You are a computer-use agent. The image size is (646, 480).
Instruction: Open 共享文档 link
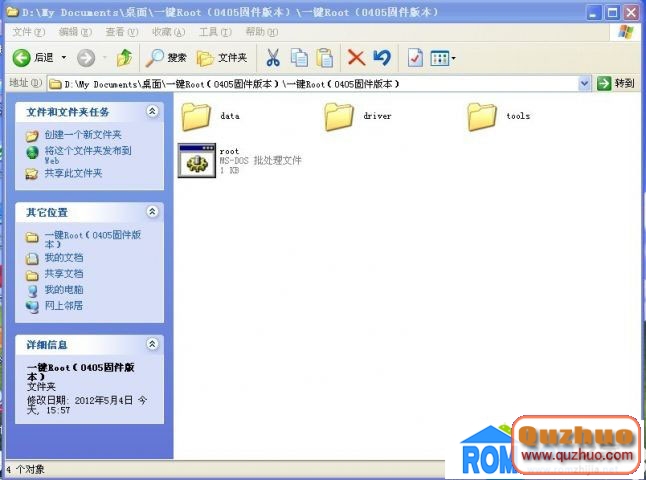[63, 274]
